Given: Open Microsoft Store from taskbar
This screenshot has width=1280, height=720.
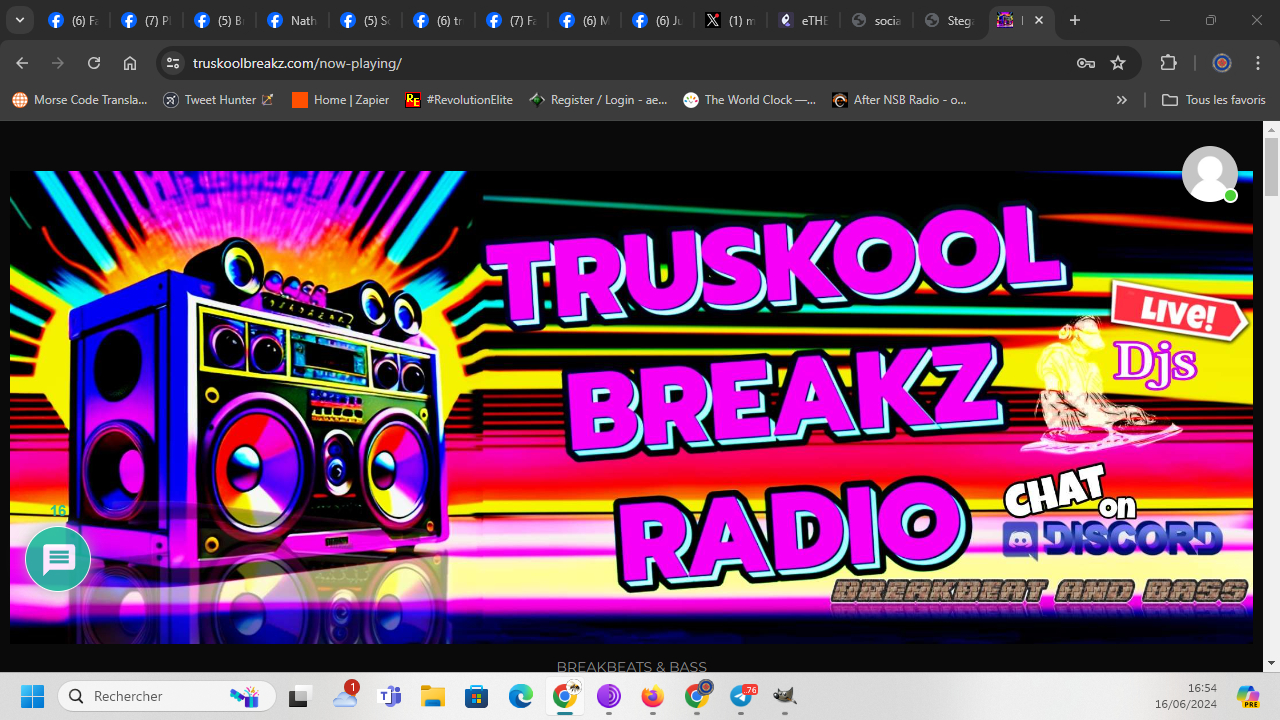Looking at the screenshot, I should (477, 696).
